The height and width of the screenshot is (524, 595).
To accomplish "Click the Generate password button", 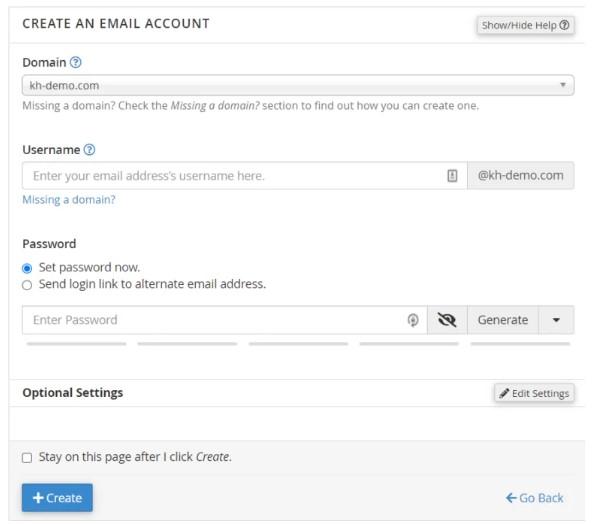I will pyautogui.click(x=503, y=320).
